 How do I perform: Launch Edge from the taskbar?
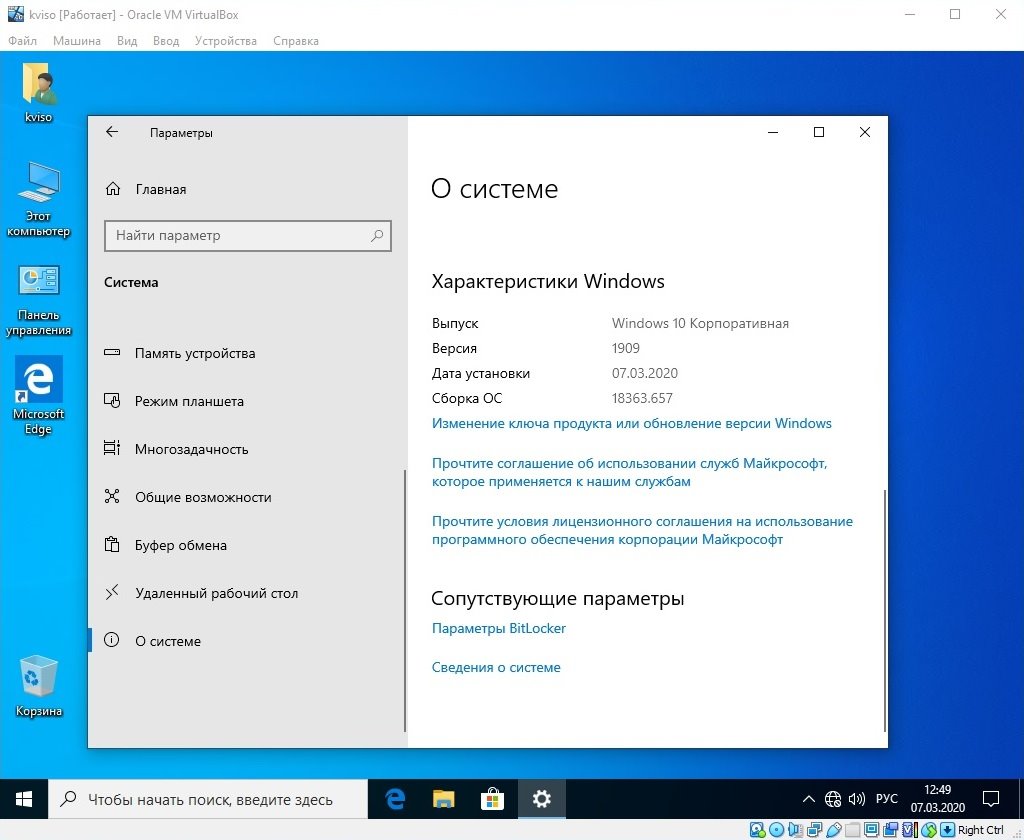click(x=394, y=799)
